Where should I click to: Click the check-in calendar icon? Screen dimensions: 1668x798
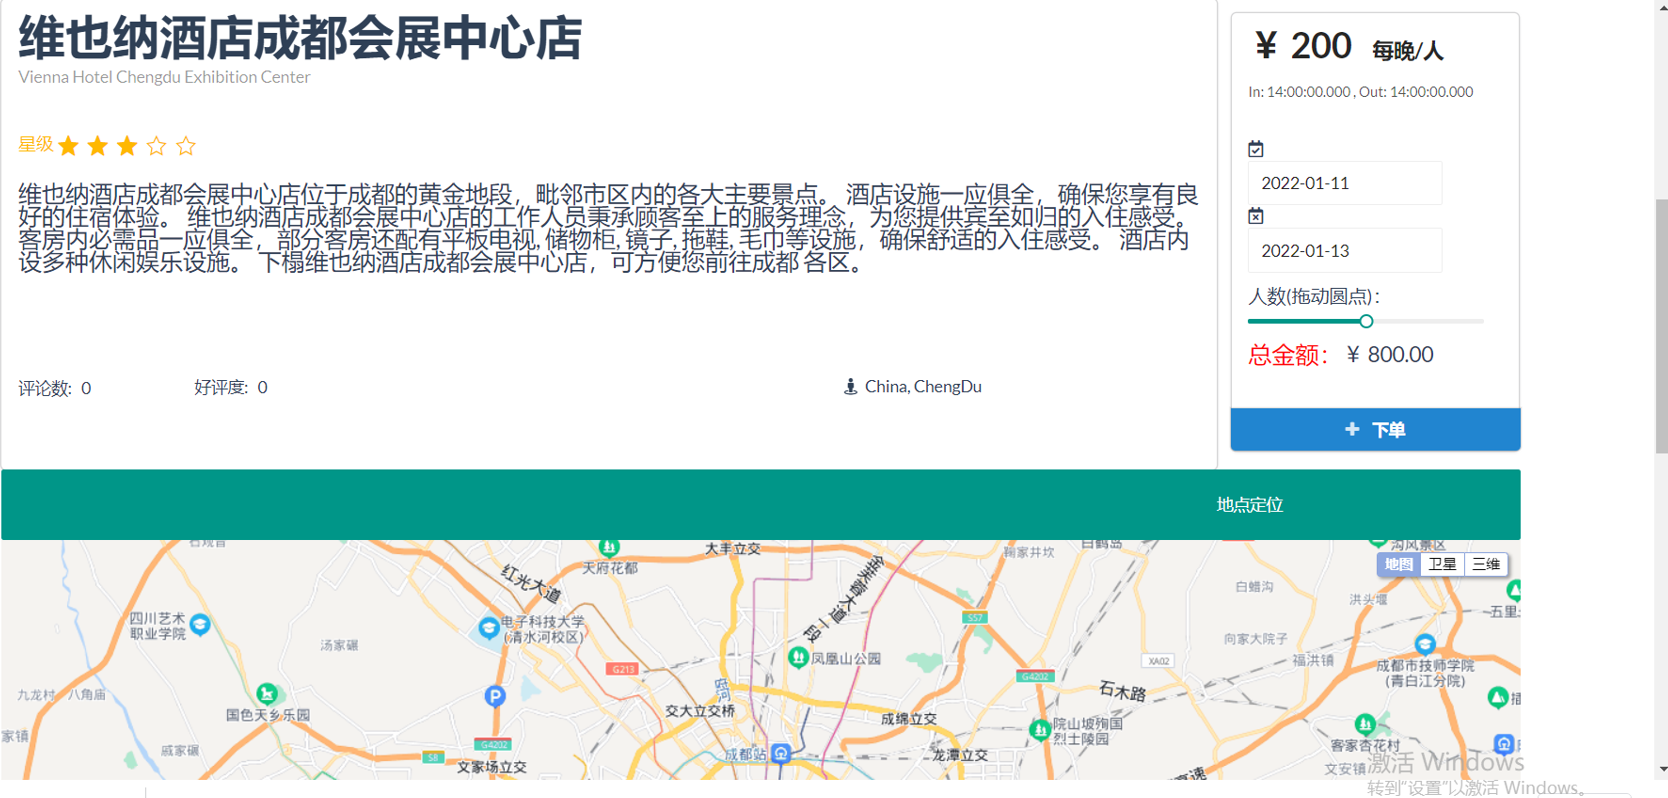pos(1256,149)
